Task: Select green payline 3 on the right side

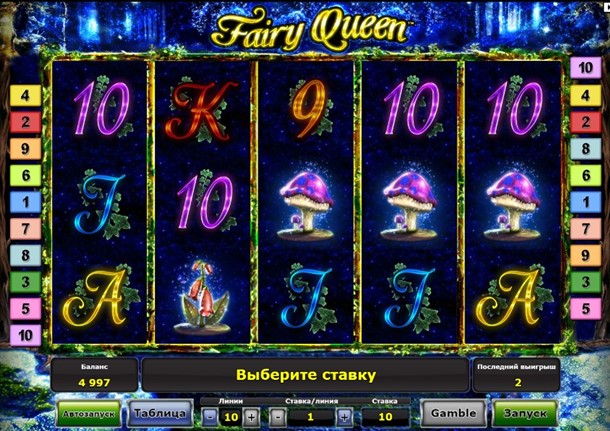Action: [585, 282]
